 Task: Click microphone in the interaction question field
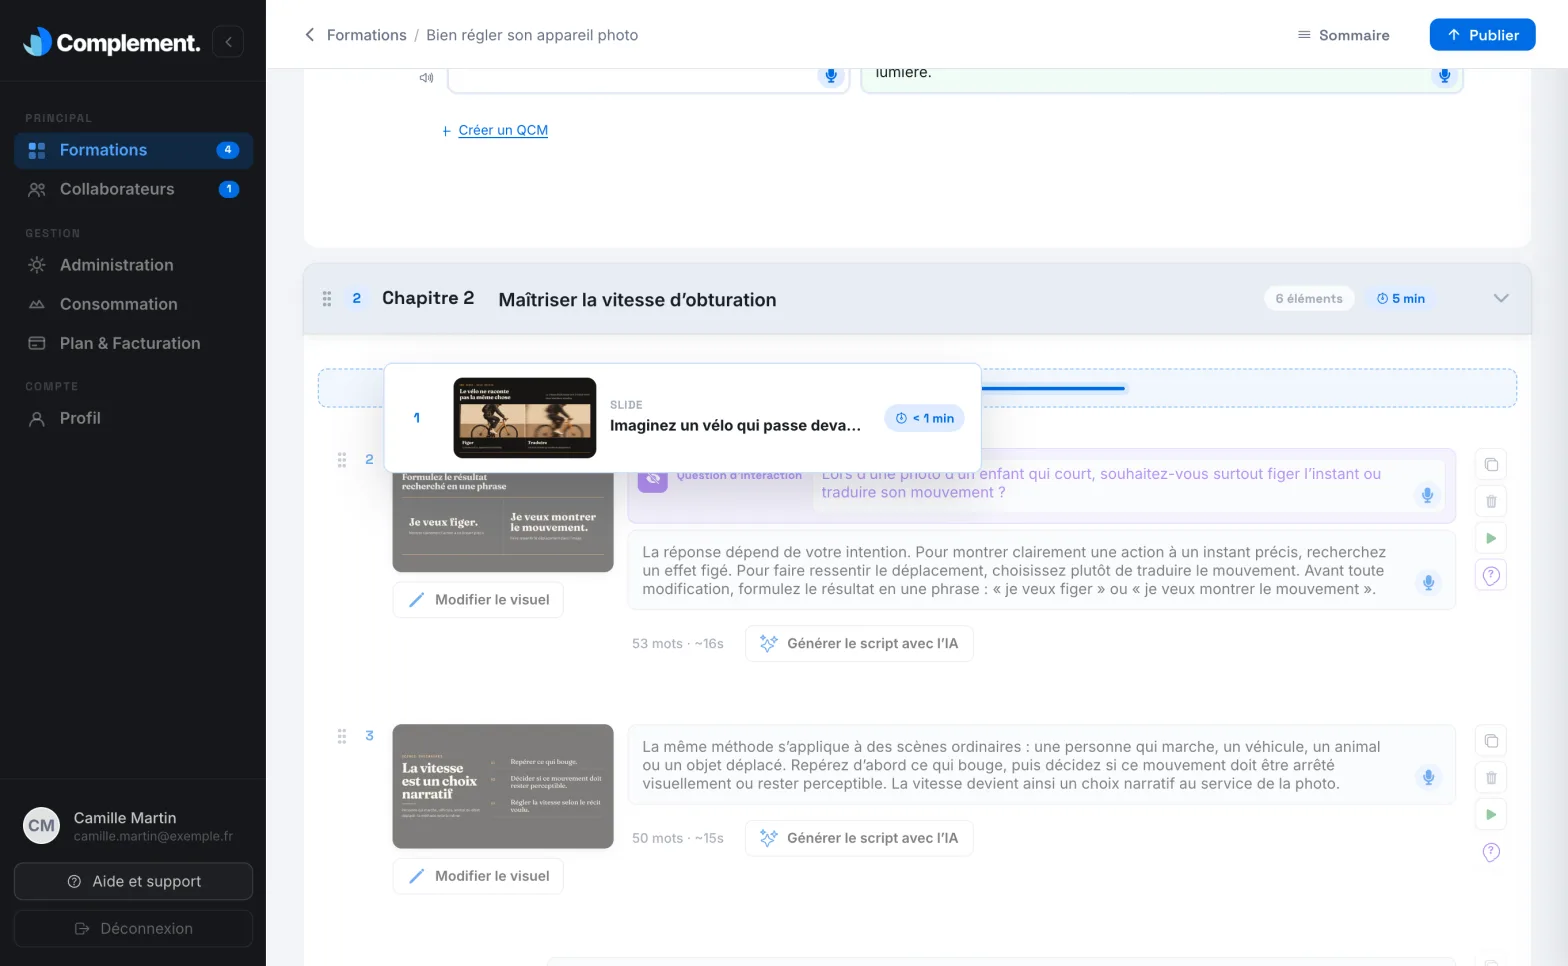coord(1427,495)
